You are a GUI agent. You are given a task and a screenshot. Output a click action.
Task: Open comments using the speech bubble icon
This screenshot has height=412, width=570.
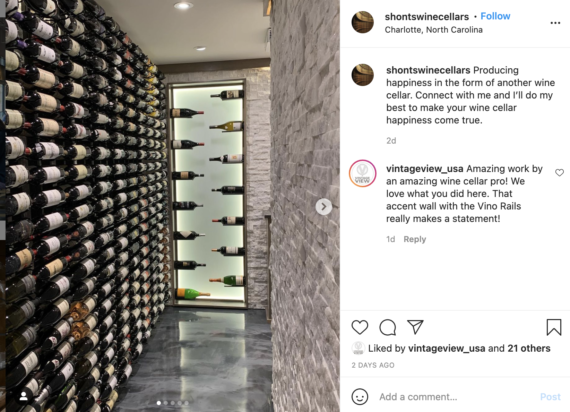(388, 327)
